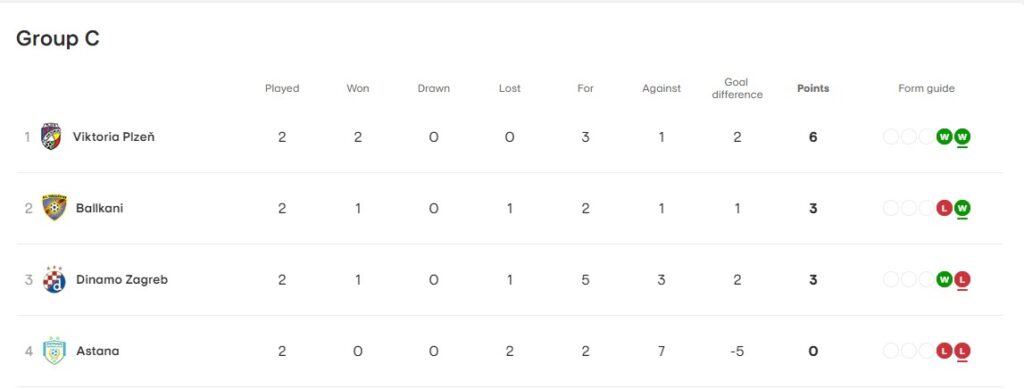Viewport: 1024px width, 389px height.
Task: Click the Viktoria Plzeň club crest
Action: [51, 137]
